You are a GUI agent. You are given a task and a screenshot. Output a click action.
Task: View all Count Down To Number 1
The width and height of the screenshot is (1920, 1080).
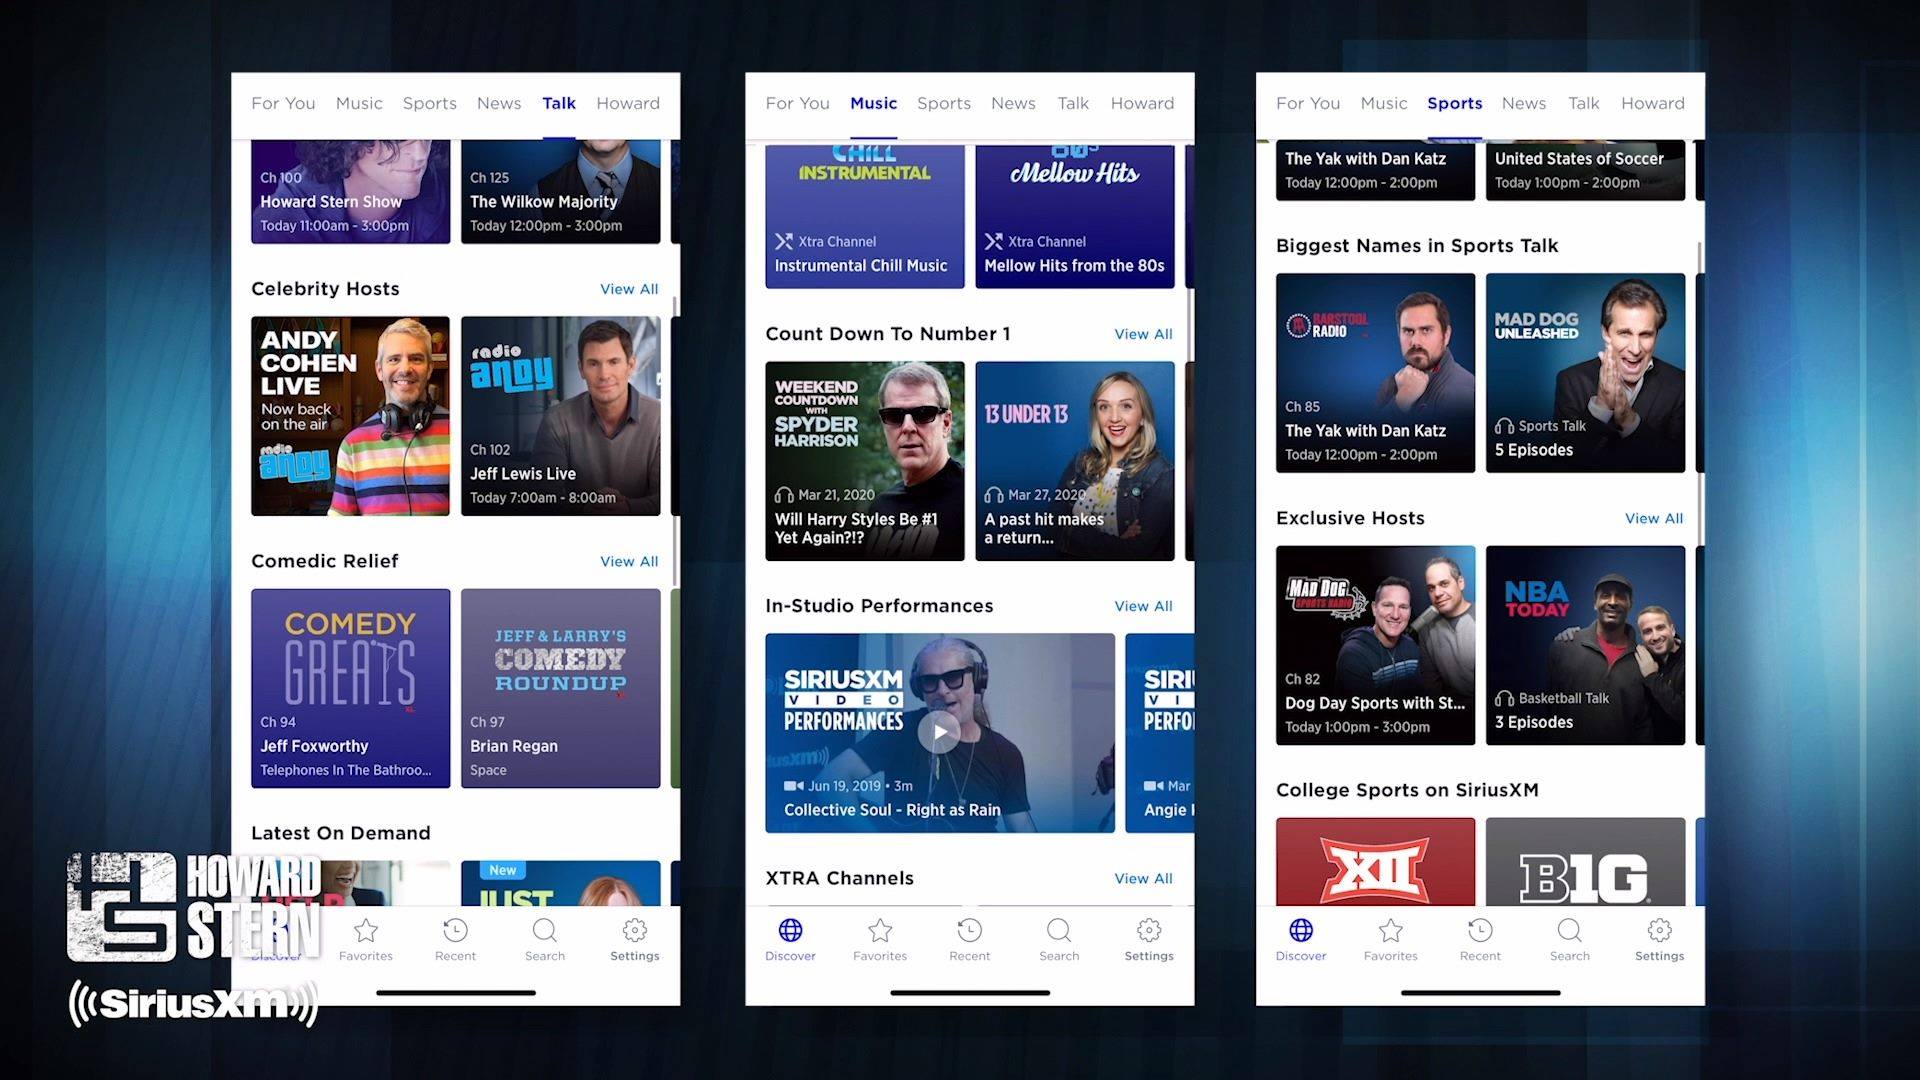1144,334
